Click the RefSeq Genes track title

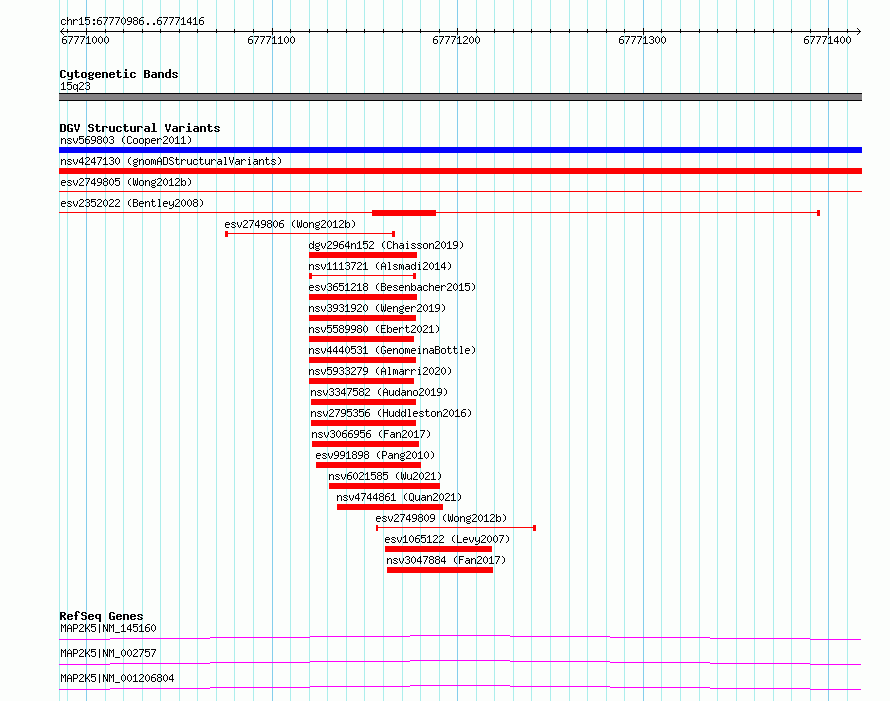point(102,616)
